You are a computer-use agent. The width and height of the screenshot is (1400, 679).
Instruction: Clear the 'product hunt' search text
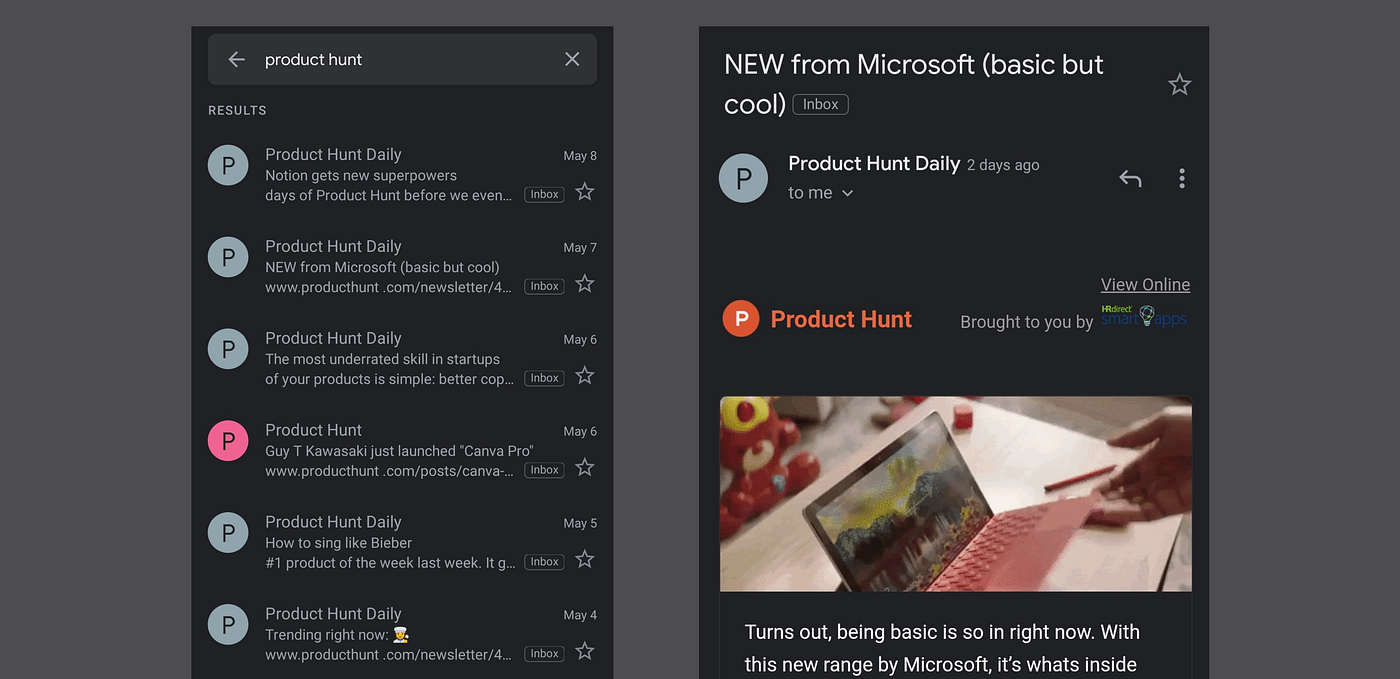[x=572, y=59]
